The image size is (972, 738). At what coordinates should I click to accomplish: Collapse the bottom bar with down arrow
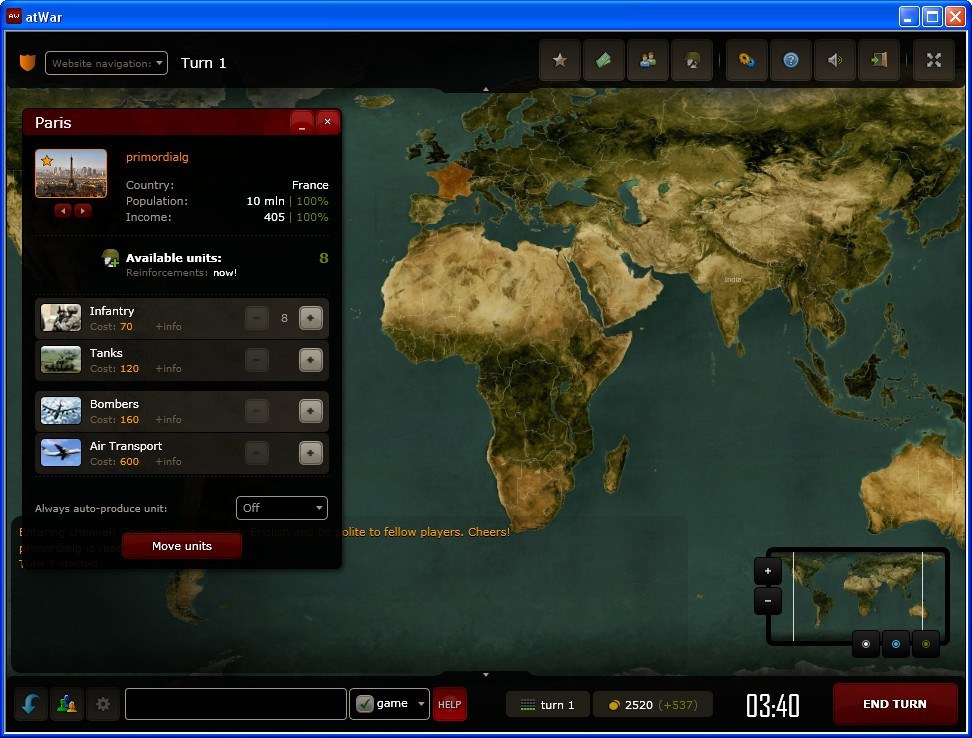(486, 675)
